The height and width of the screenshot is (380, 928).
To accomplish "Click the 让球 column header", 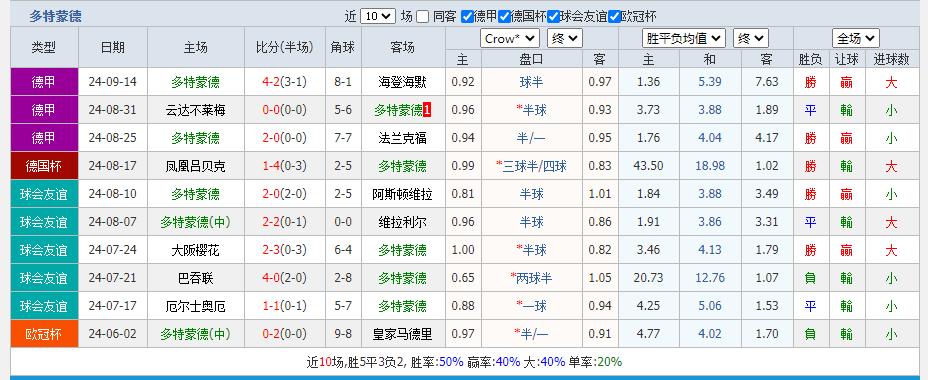I will point(846,59).
